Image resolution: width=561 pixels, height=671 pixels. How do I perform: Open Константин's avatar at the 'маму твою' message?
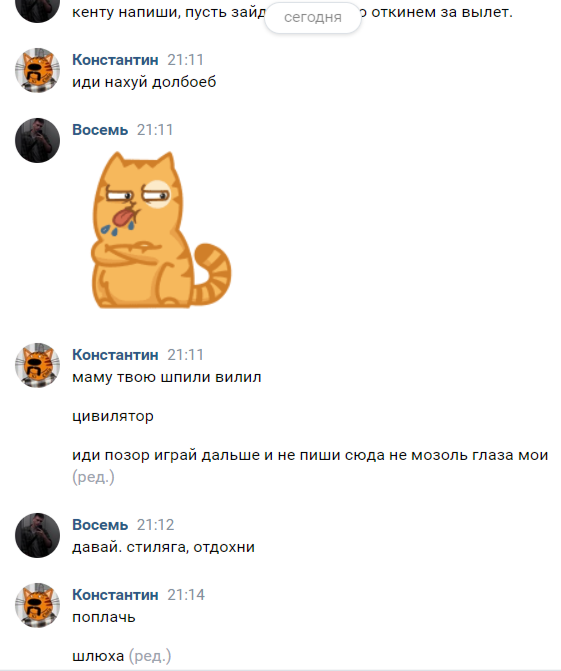click(x=37, y=365)
